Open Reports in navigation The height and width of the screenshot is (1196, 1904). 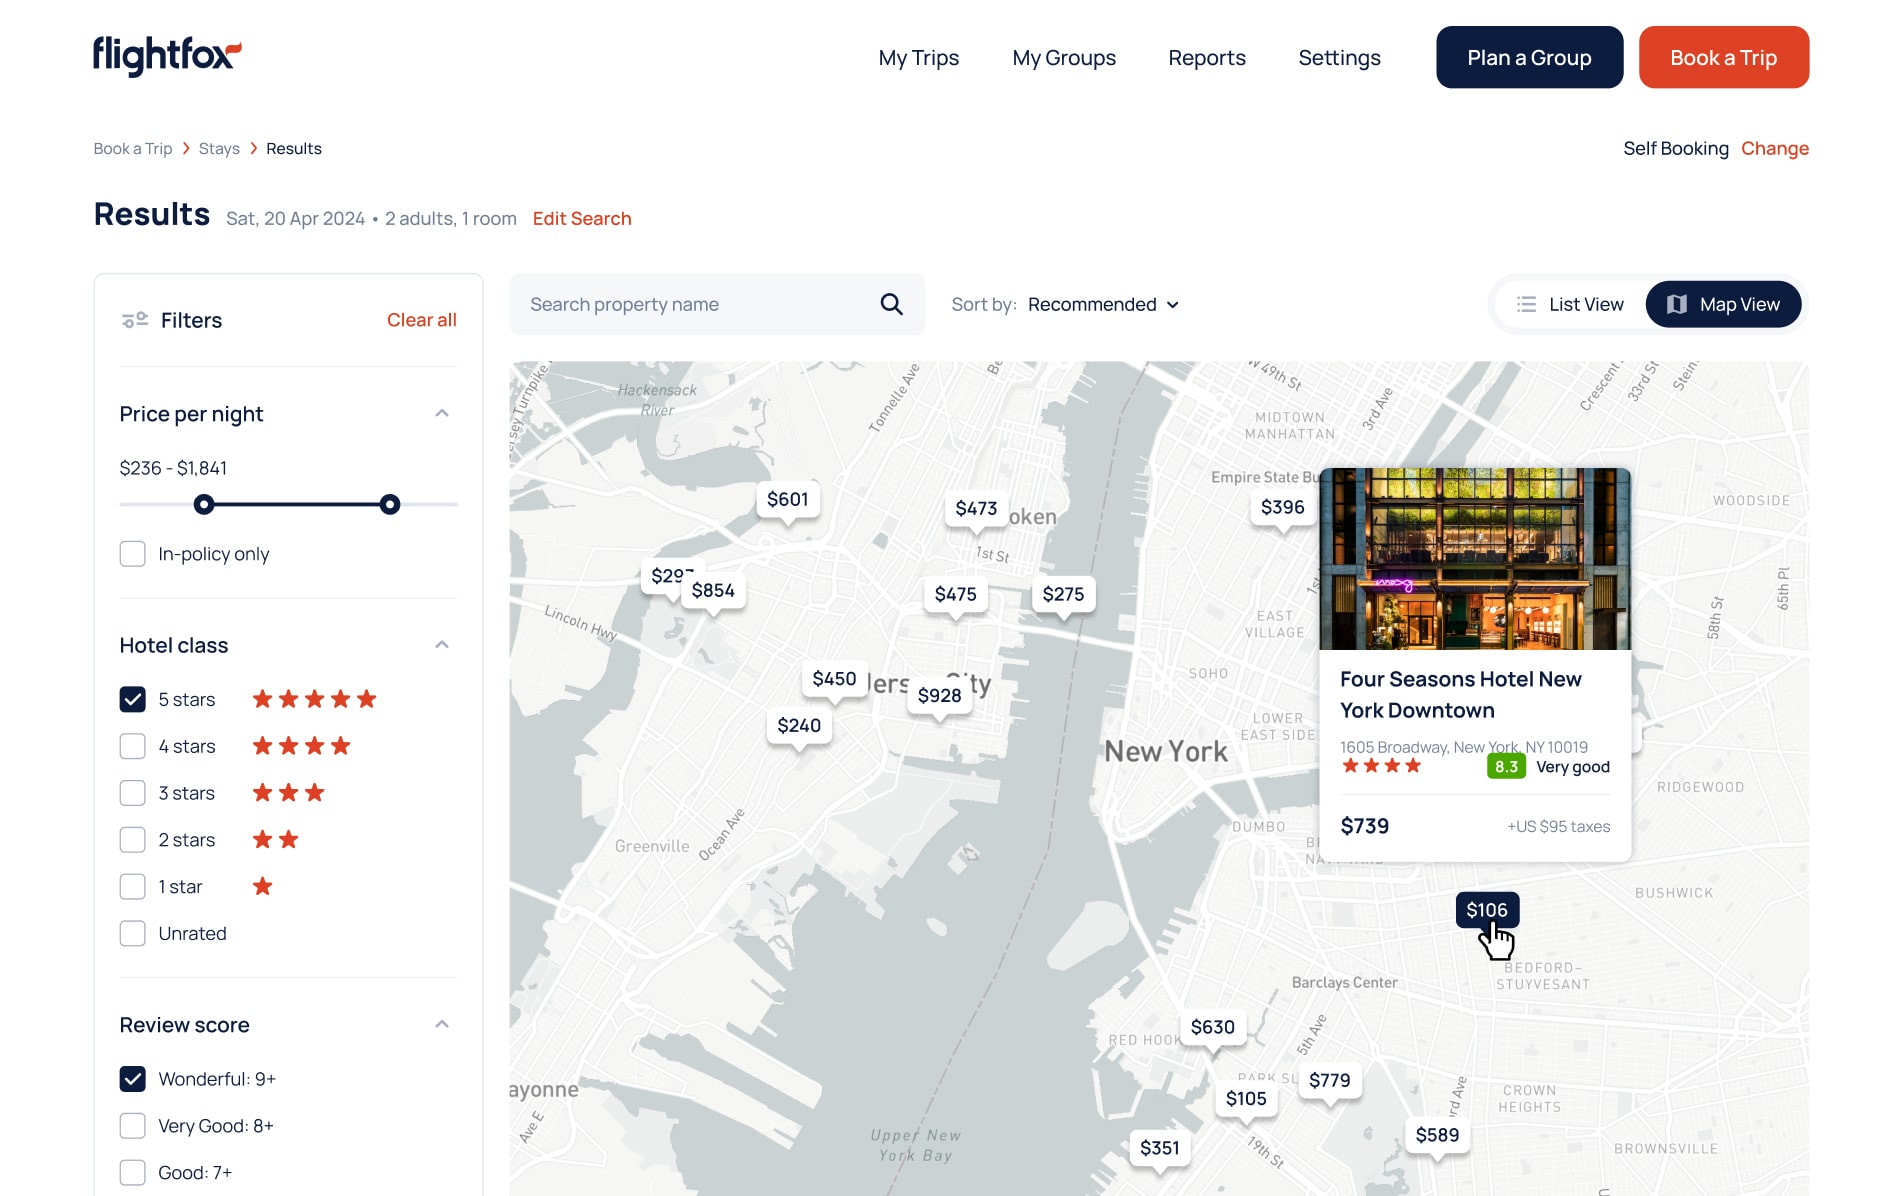1207,58
